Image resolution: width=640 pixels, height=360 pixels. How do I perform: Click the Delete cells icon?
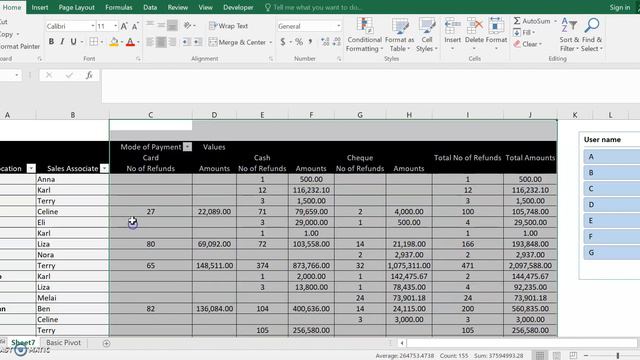coord(474,26)
